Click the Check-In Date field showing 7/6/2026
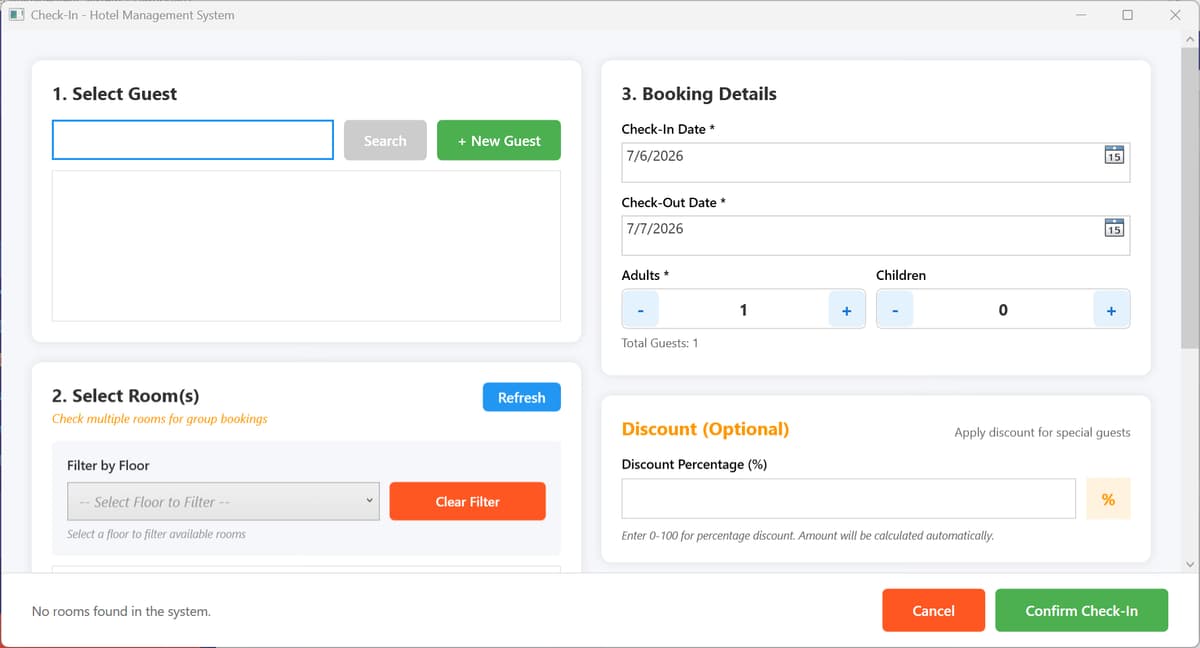 (x=876, y=162)
